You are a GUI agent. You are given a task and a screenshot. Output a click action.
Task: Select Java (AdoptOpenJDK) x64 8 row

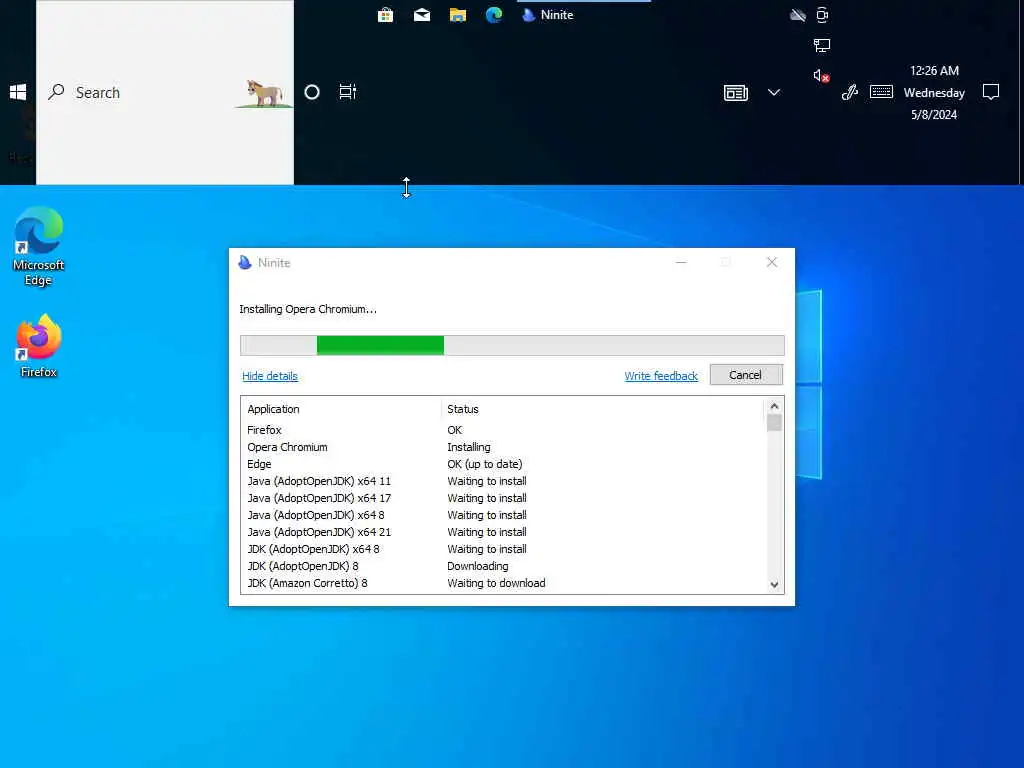[x=502, y=515]
